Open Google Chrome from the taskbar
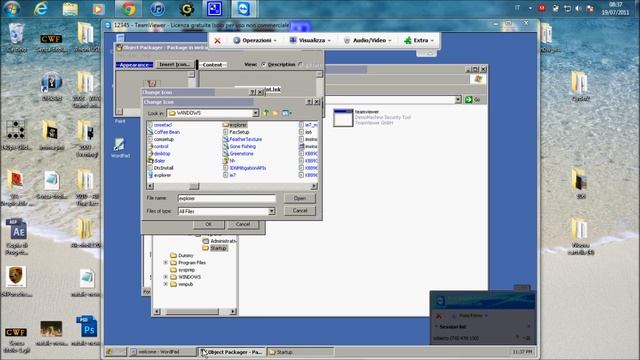Screen dimensions: 640x360 (x=128, y=9)
